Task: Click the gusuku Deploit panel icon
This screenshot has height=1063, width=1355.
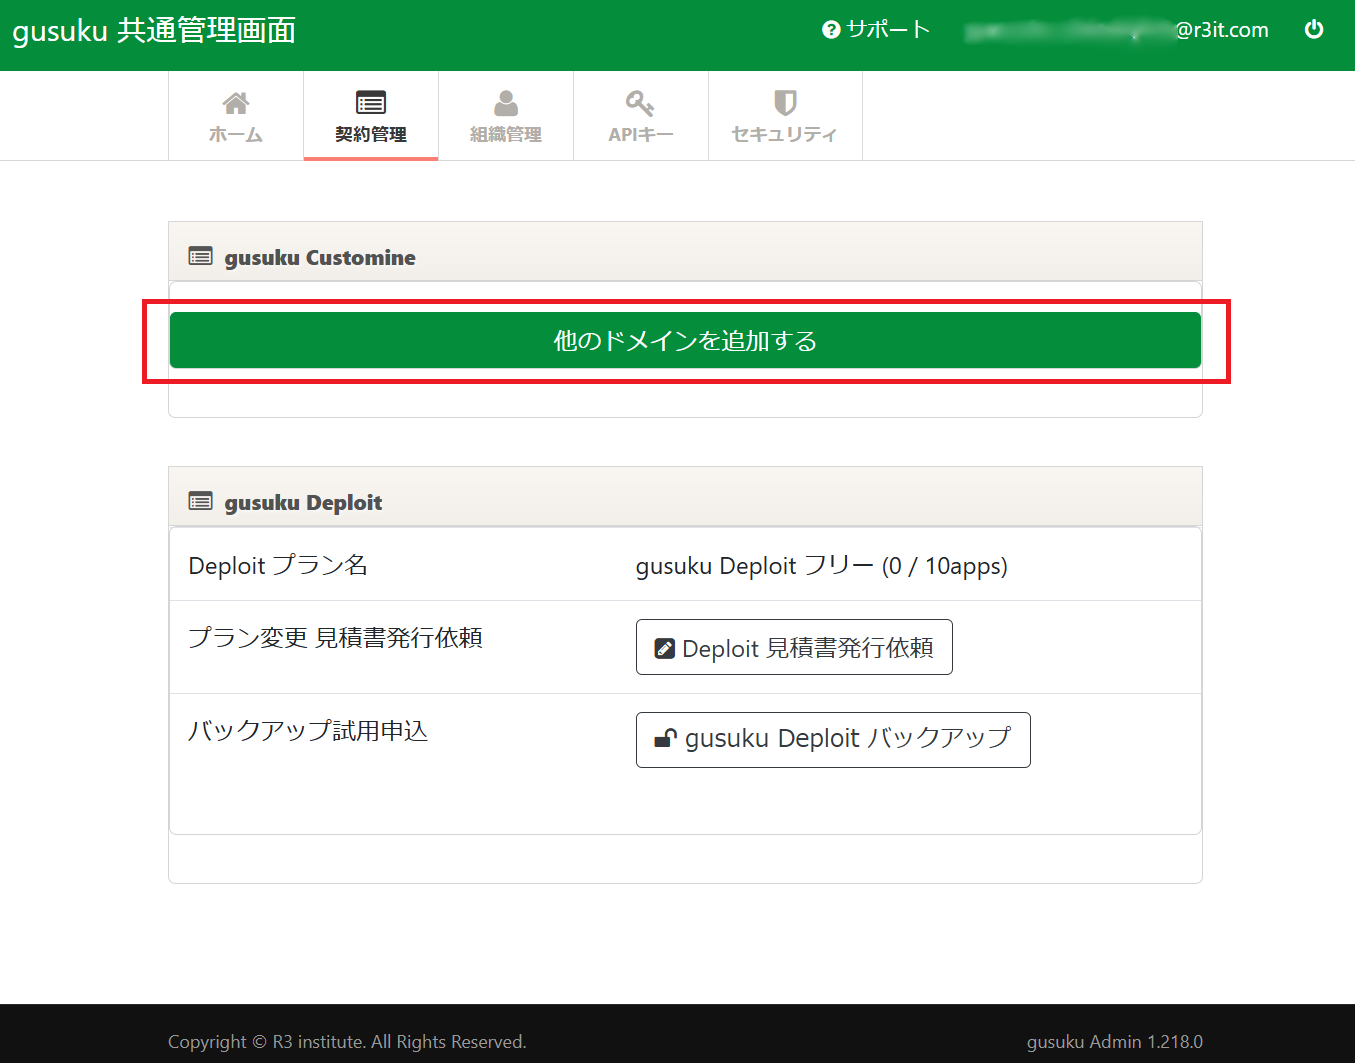Action: (x=200, y=502)
